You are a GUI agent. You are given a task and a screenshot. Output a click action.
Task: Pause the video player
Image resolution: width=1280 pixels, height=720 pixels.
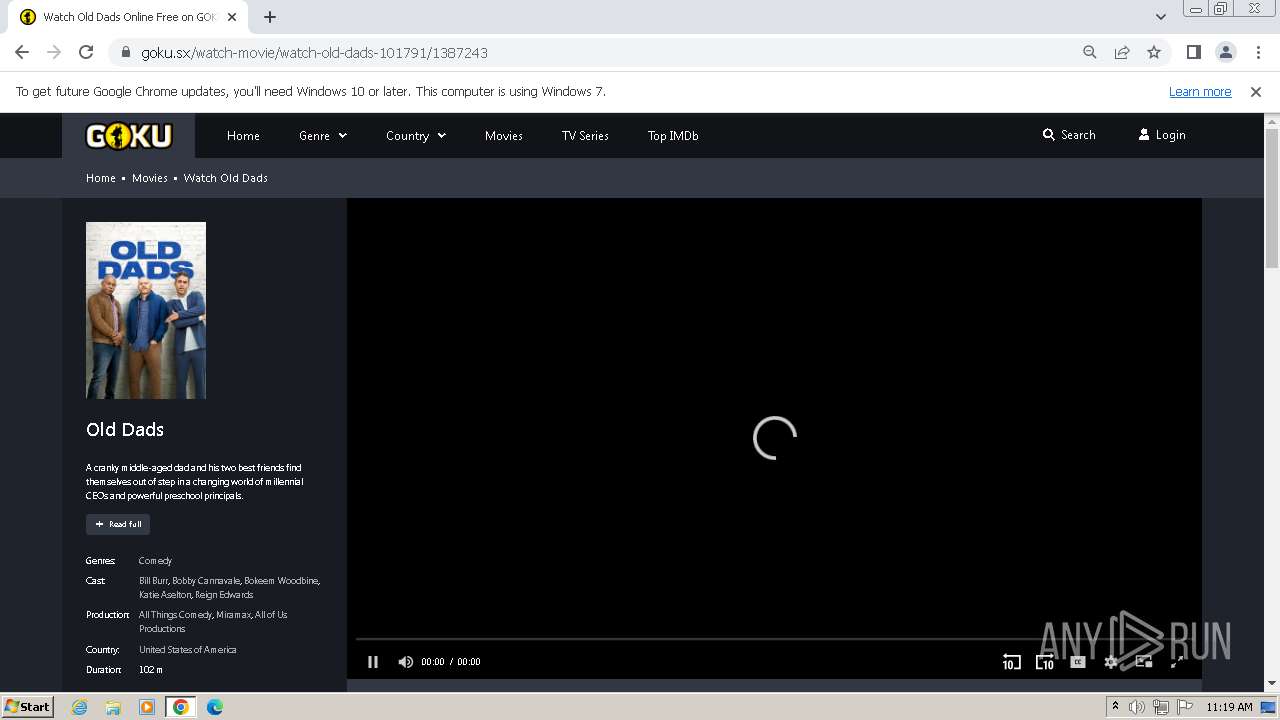(373, 662)
